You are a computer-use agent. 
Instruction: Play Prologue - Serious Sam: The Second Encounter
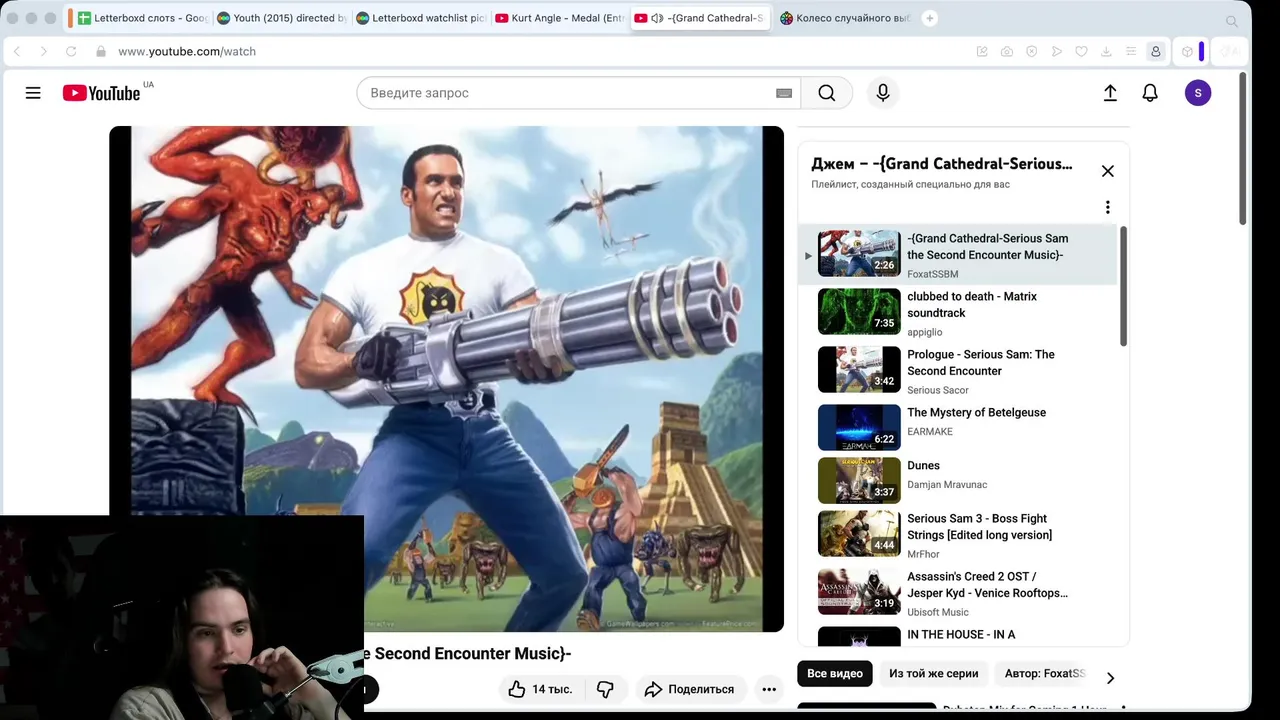(x=957, y=370)
